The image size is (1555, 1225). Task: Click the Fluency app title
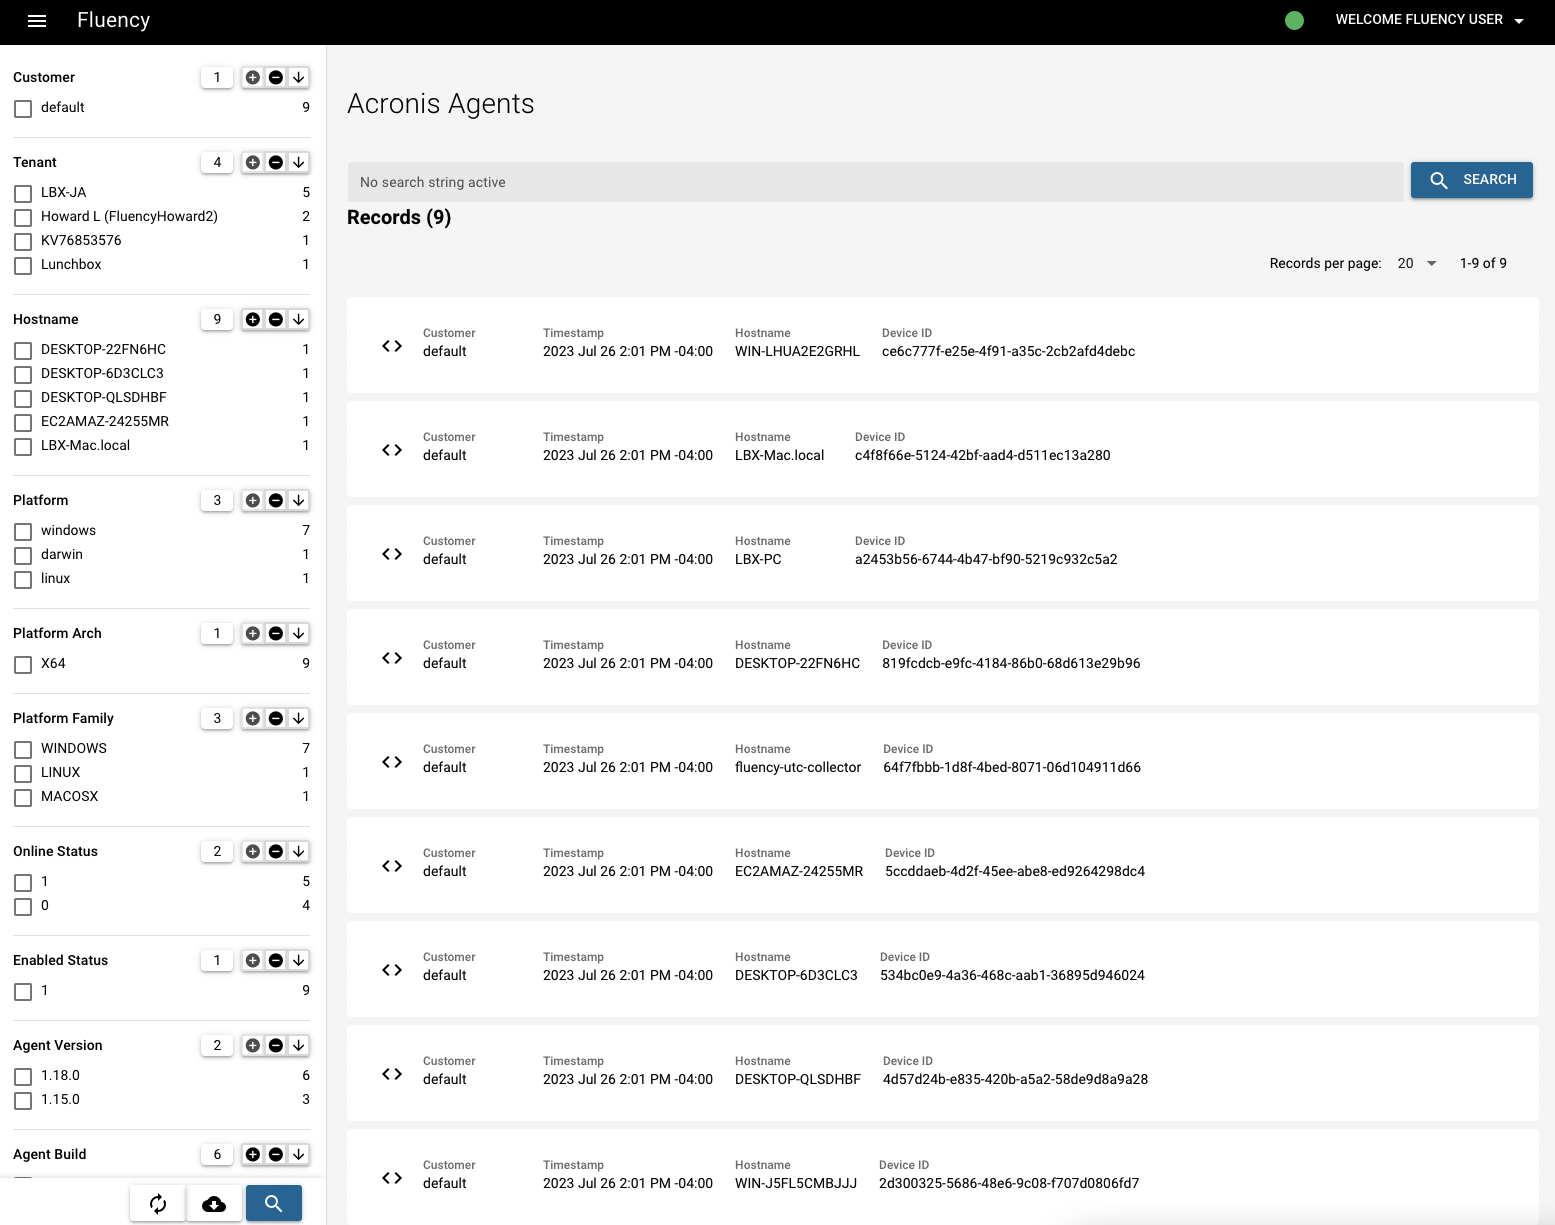[113, 20]
